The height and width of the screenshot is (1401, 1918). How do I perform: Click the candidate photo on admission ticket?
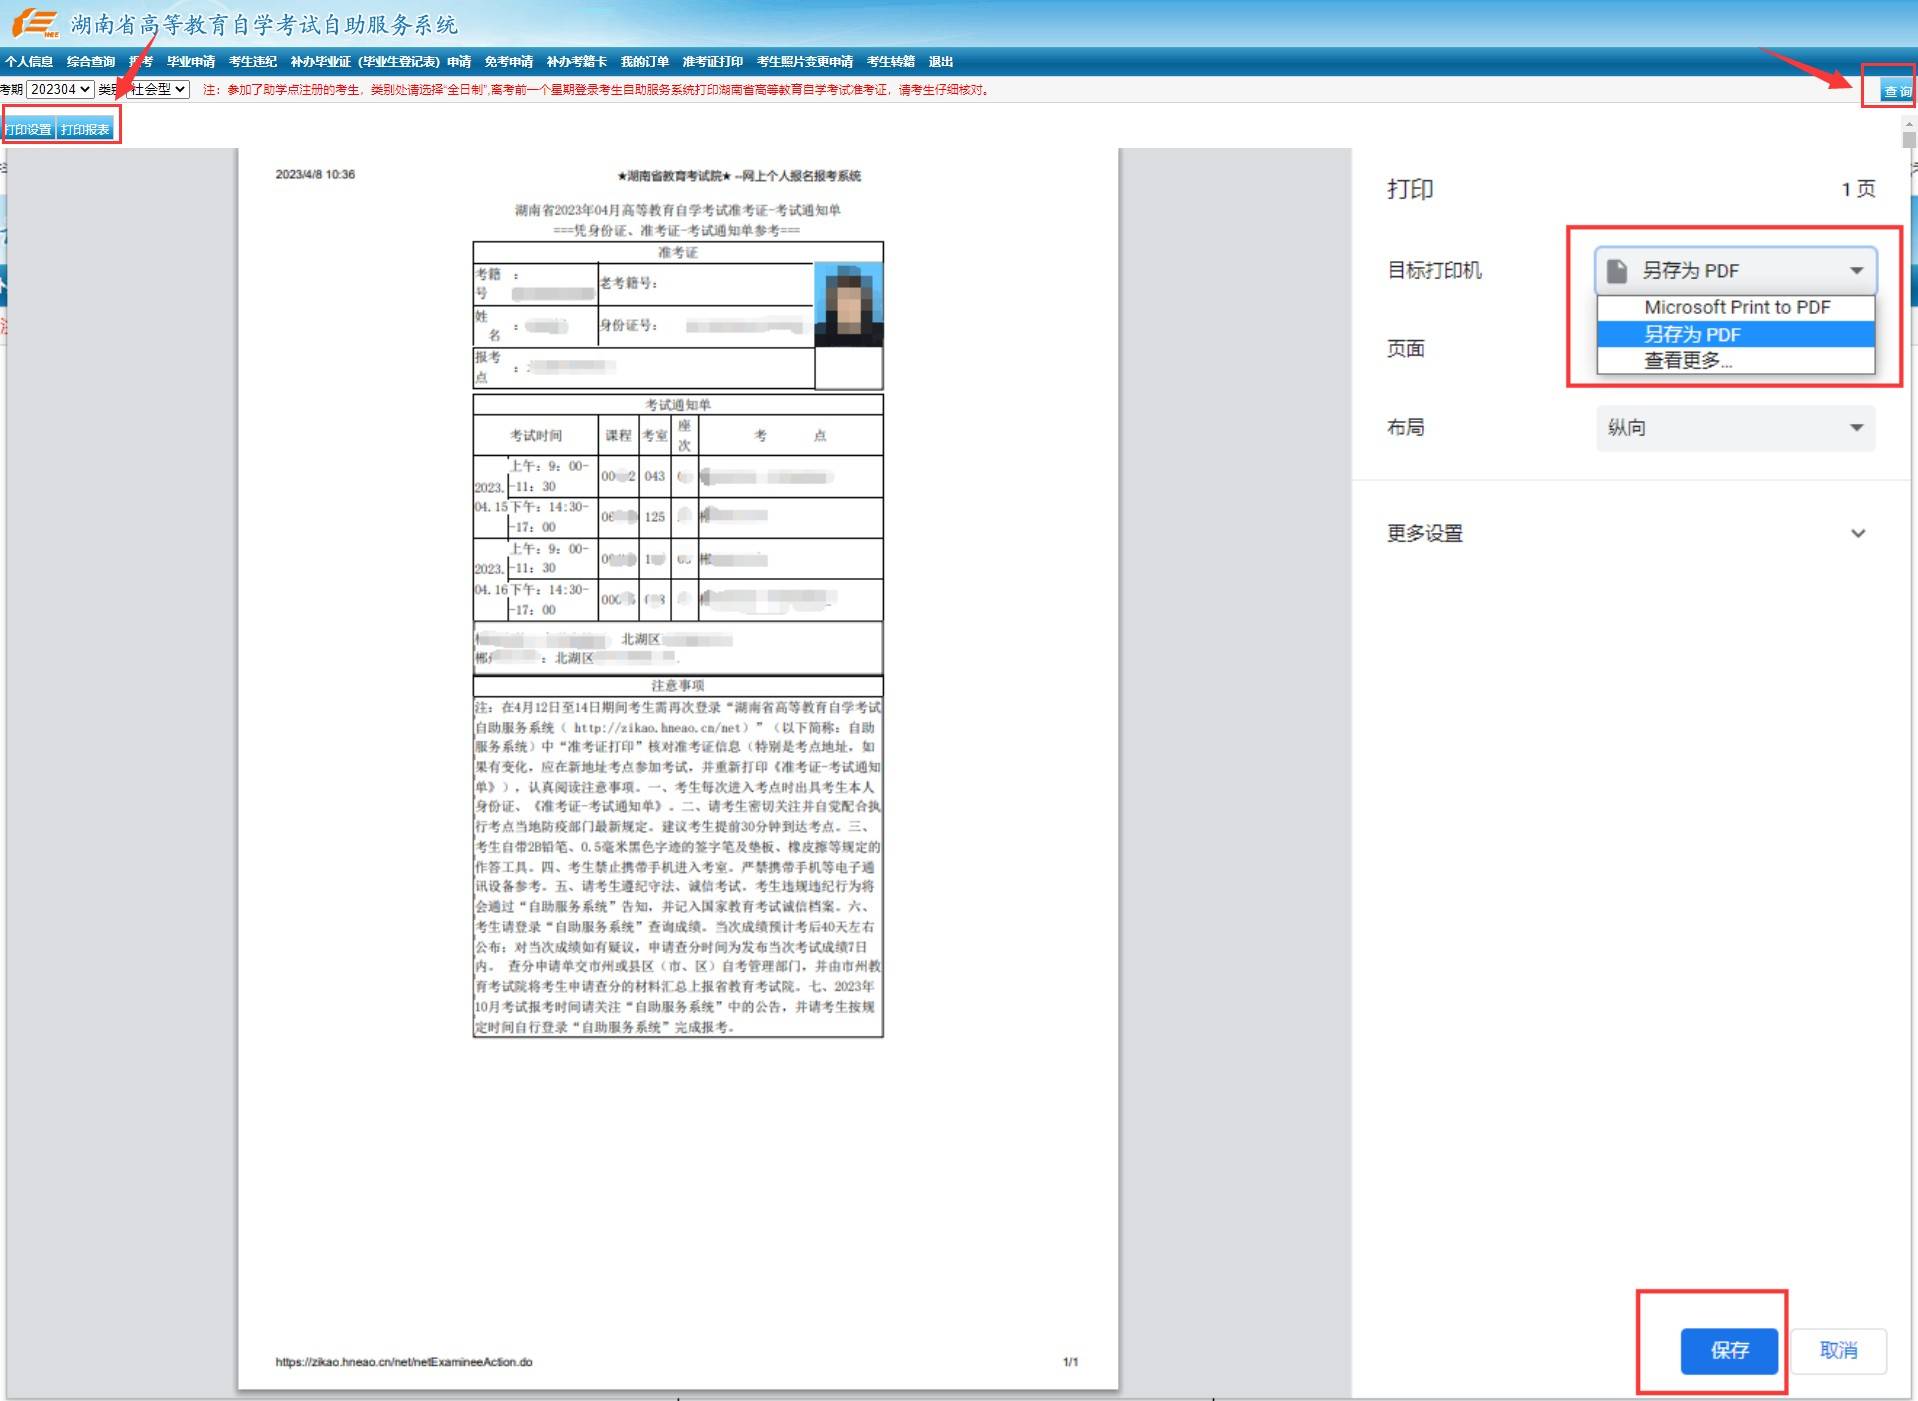pyautogui.click(x=848, y=305)
